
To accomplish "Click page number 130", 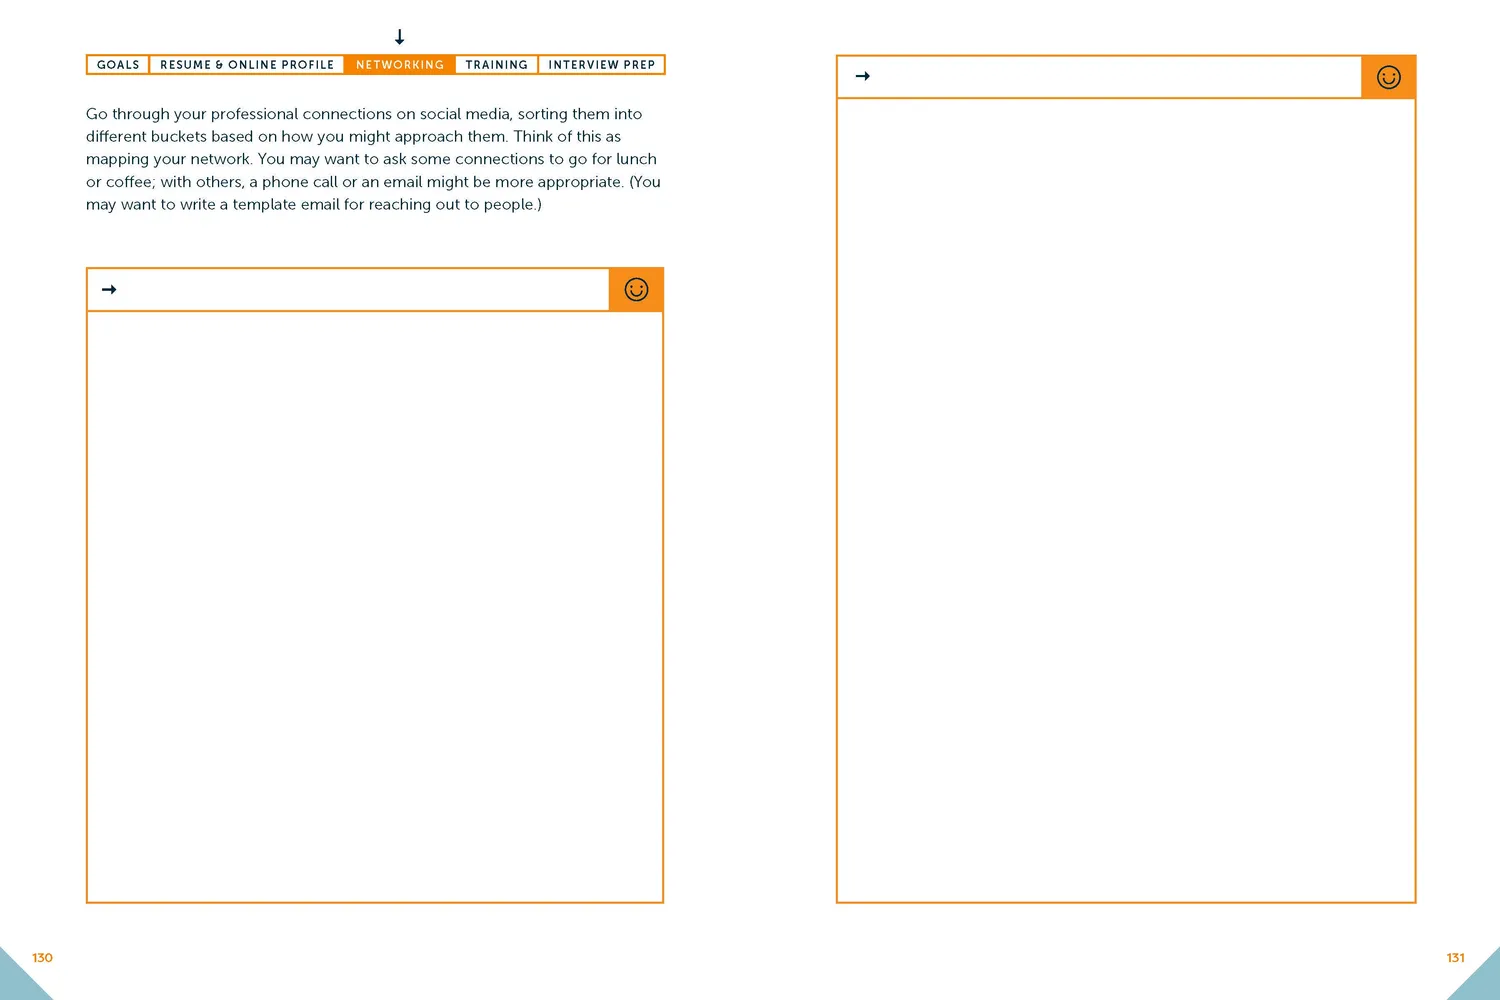I will 42,958.
